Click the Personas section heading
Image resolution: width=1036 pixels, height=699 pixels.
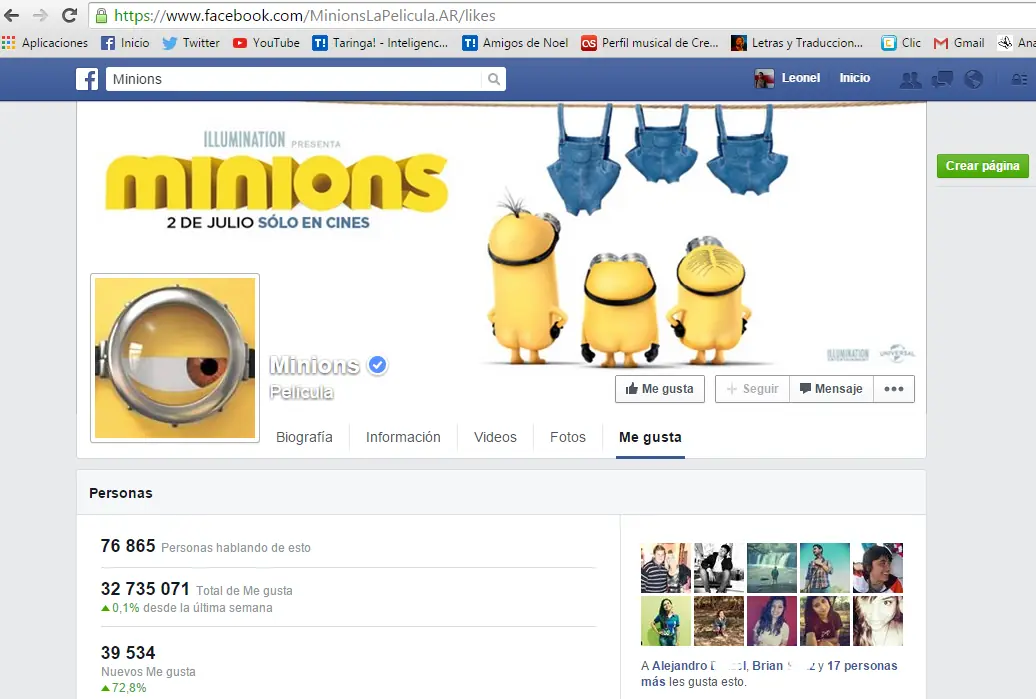121,493
